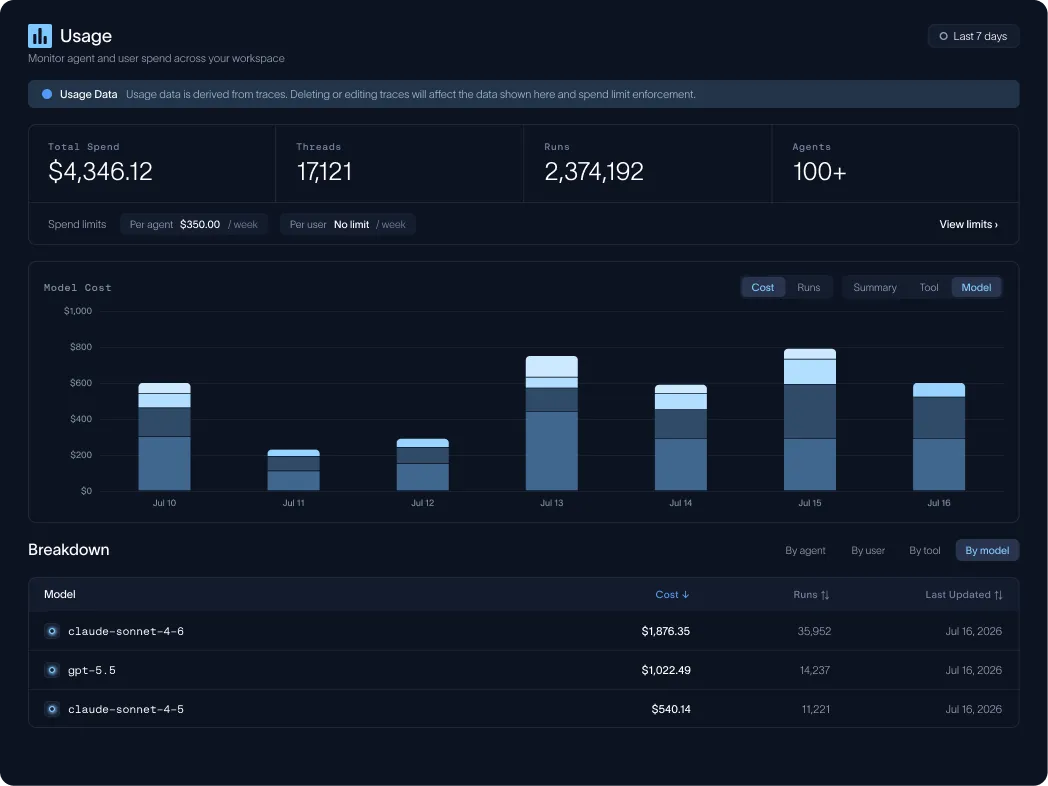Show breakdown By tool
This screenshot has height=786, width=1048.
click(x=924, y=550)
